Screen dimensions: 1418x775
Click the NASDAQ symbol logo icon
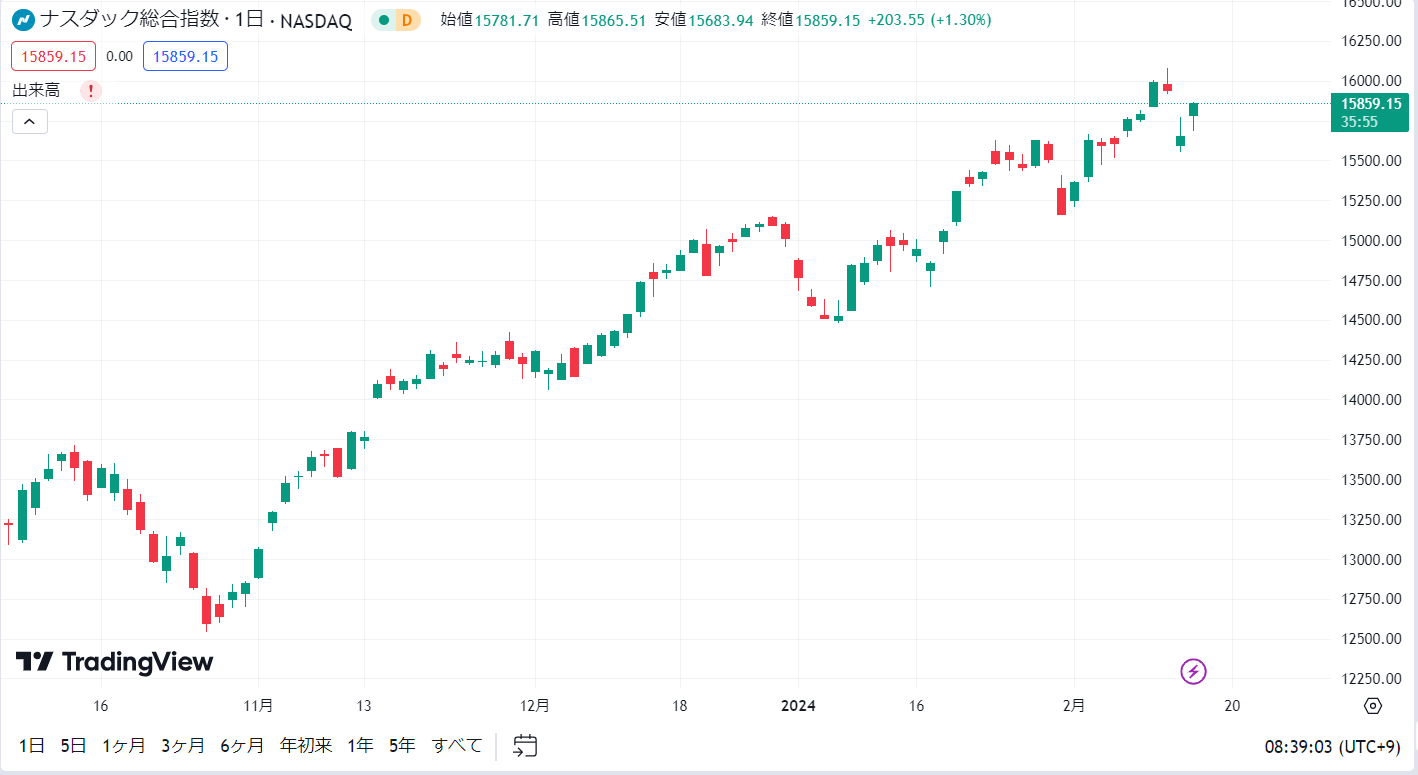(23, 19)
